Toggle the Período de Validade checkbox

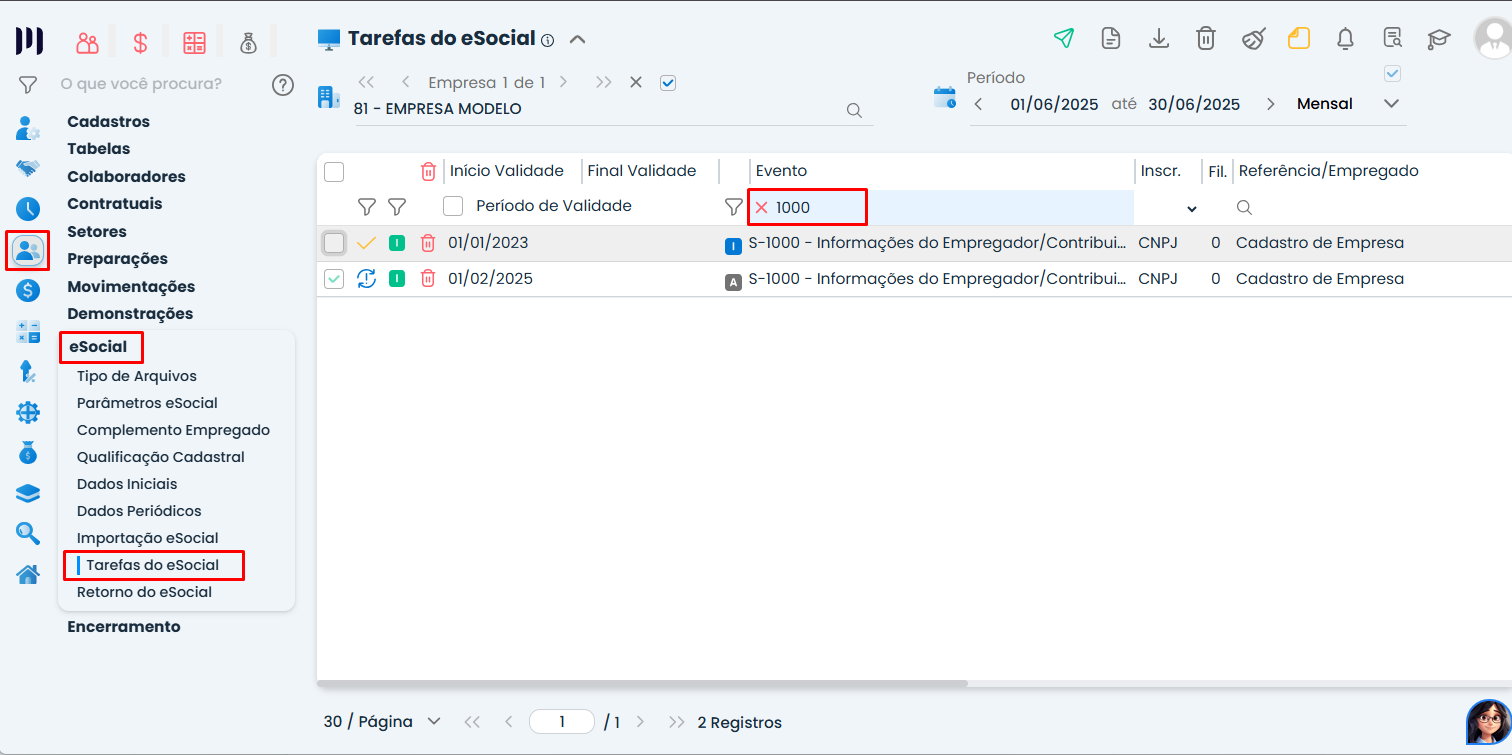click(x=453, y=206)
